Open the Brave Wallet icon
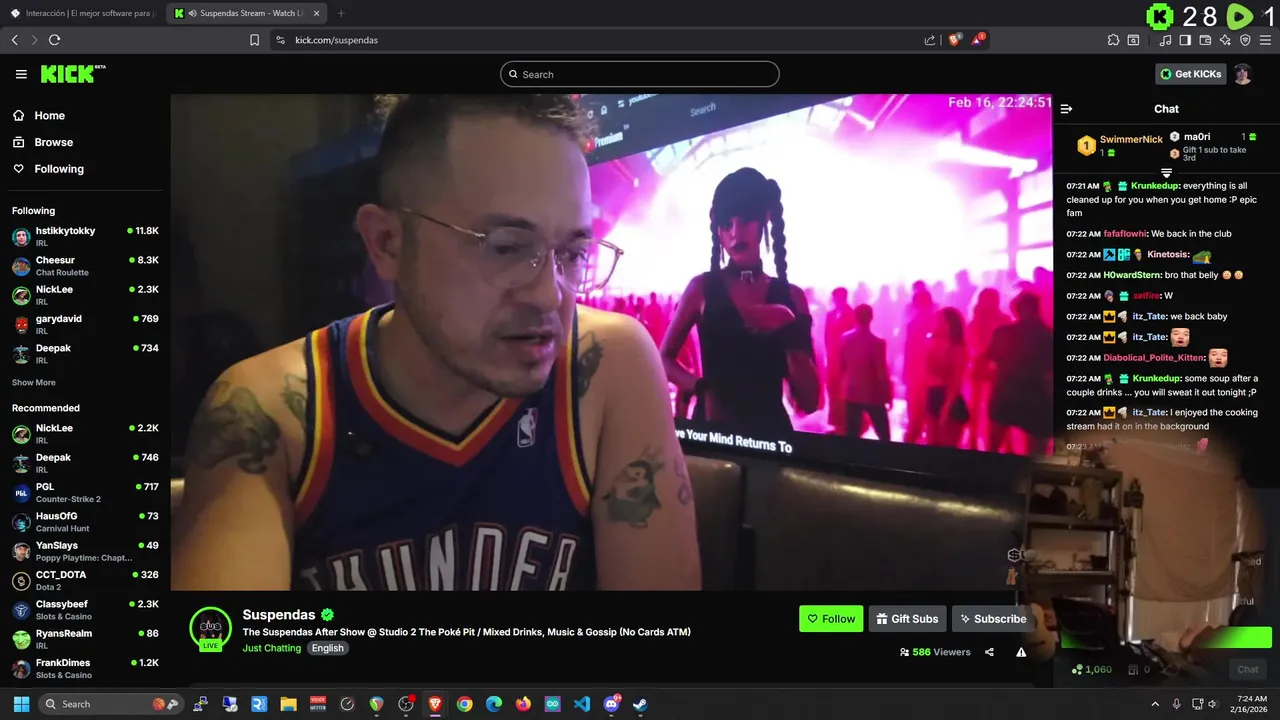This screenshot has width=1280, height=720. tap(1205, 40)
